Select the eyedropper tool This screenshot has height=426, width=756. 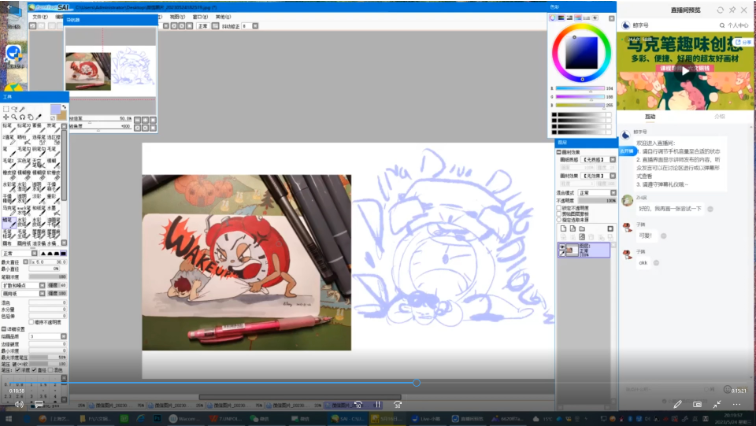coord(39,117)
